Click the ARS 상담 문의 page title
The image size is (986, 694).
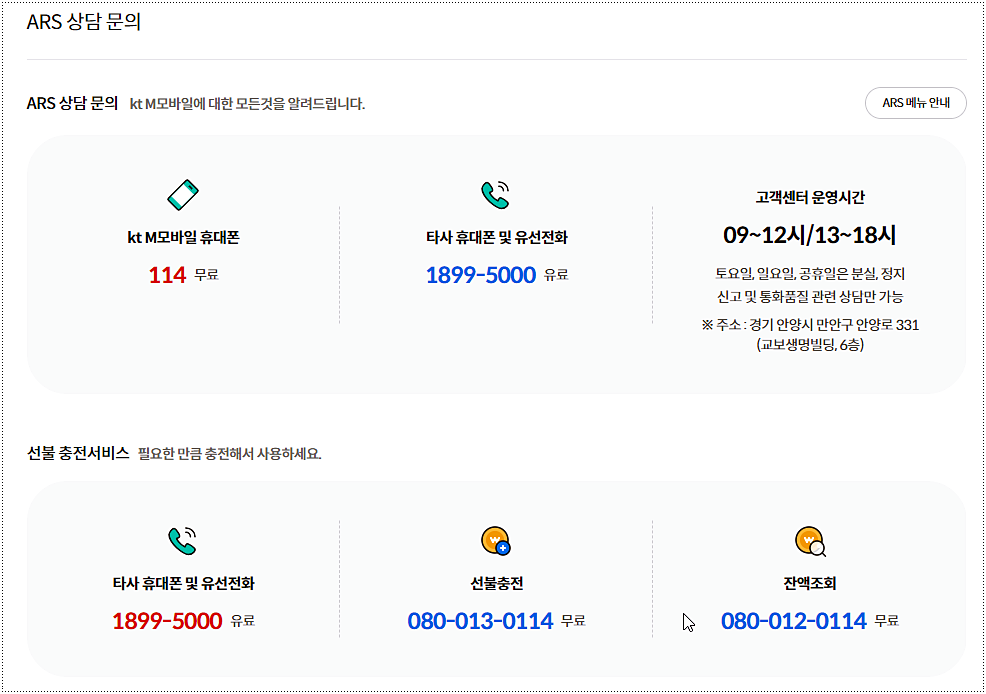83,22
